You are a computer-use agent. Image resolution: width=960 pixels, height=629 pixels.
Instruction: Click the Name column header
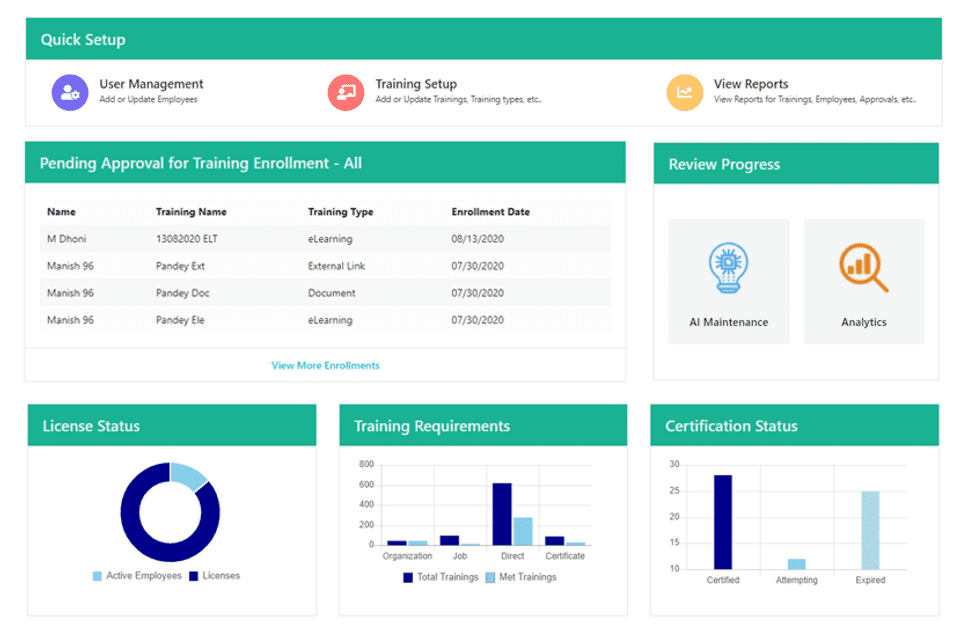click(x=61, y=212)
